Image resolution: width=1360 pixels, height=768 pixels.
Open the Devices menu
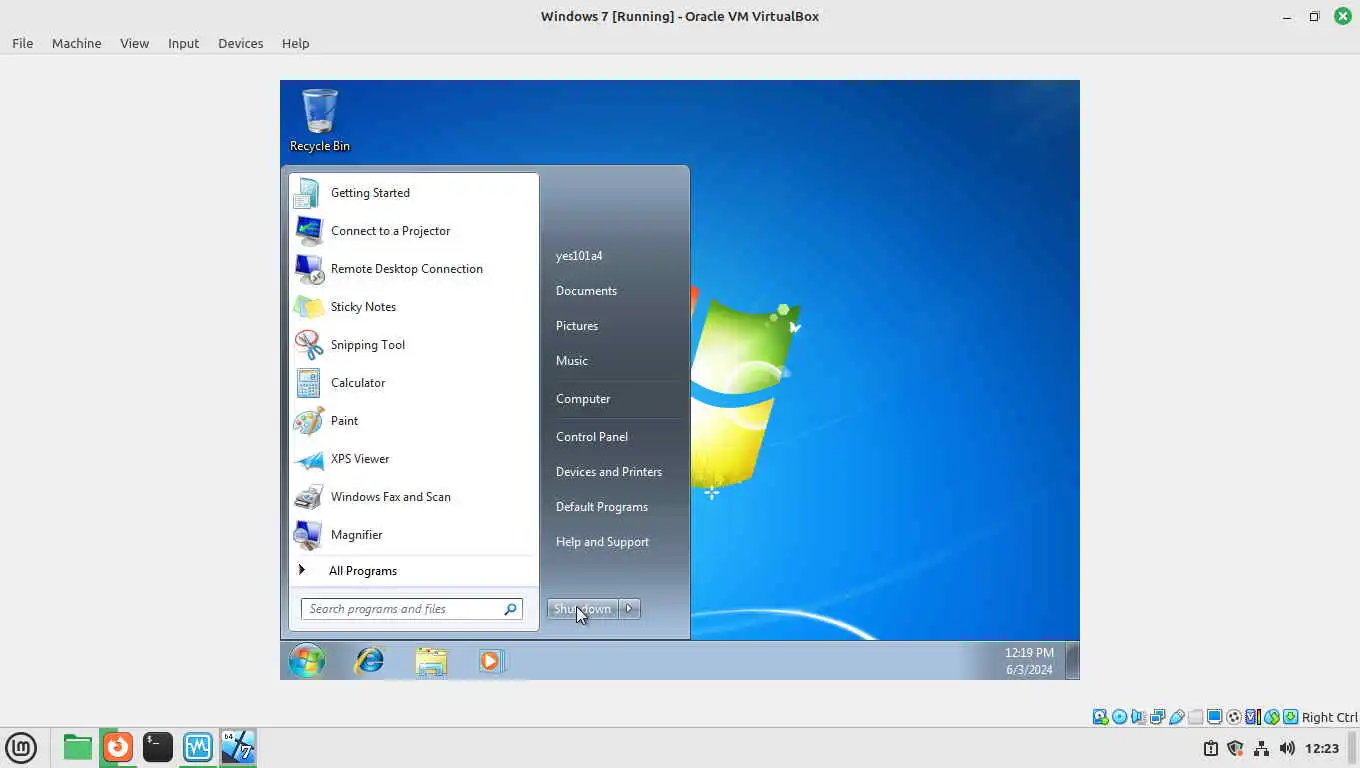click(x=241, y=43)
